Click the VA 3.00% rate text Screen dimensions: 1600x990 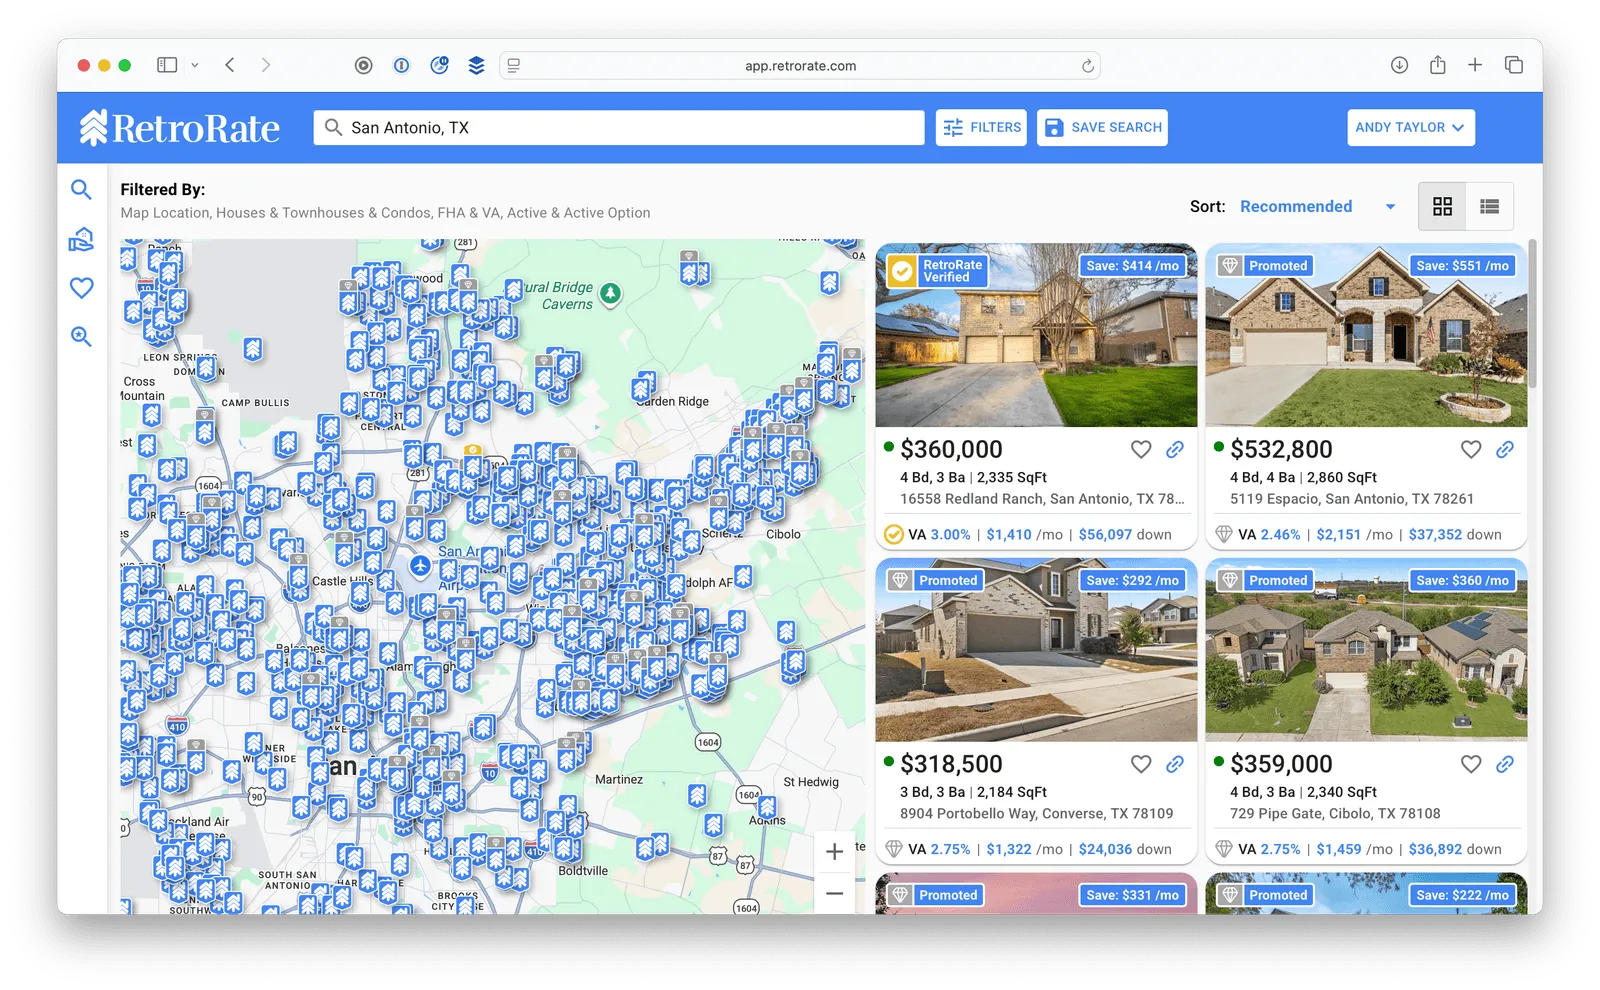click(x=939, y=535)
